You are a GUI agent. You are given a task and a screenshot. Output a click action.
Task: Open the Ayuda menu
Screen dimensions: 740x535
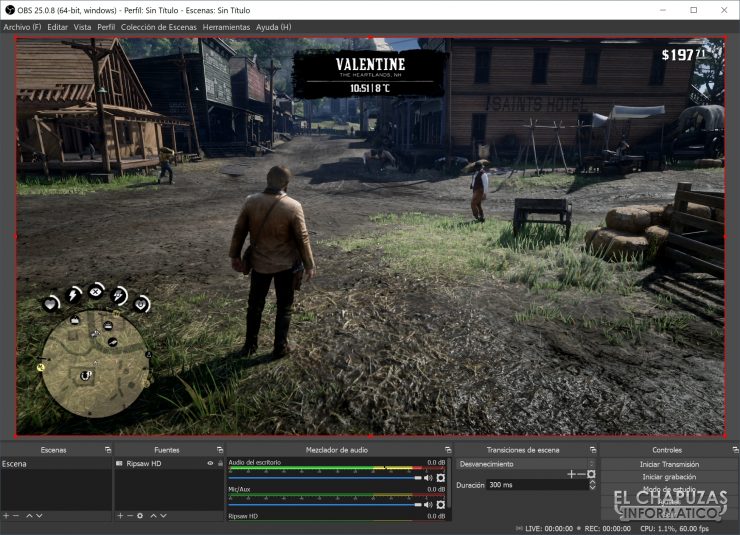[x=274, y=27]
